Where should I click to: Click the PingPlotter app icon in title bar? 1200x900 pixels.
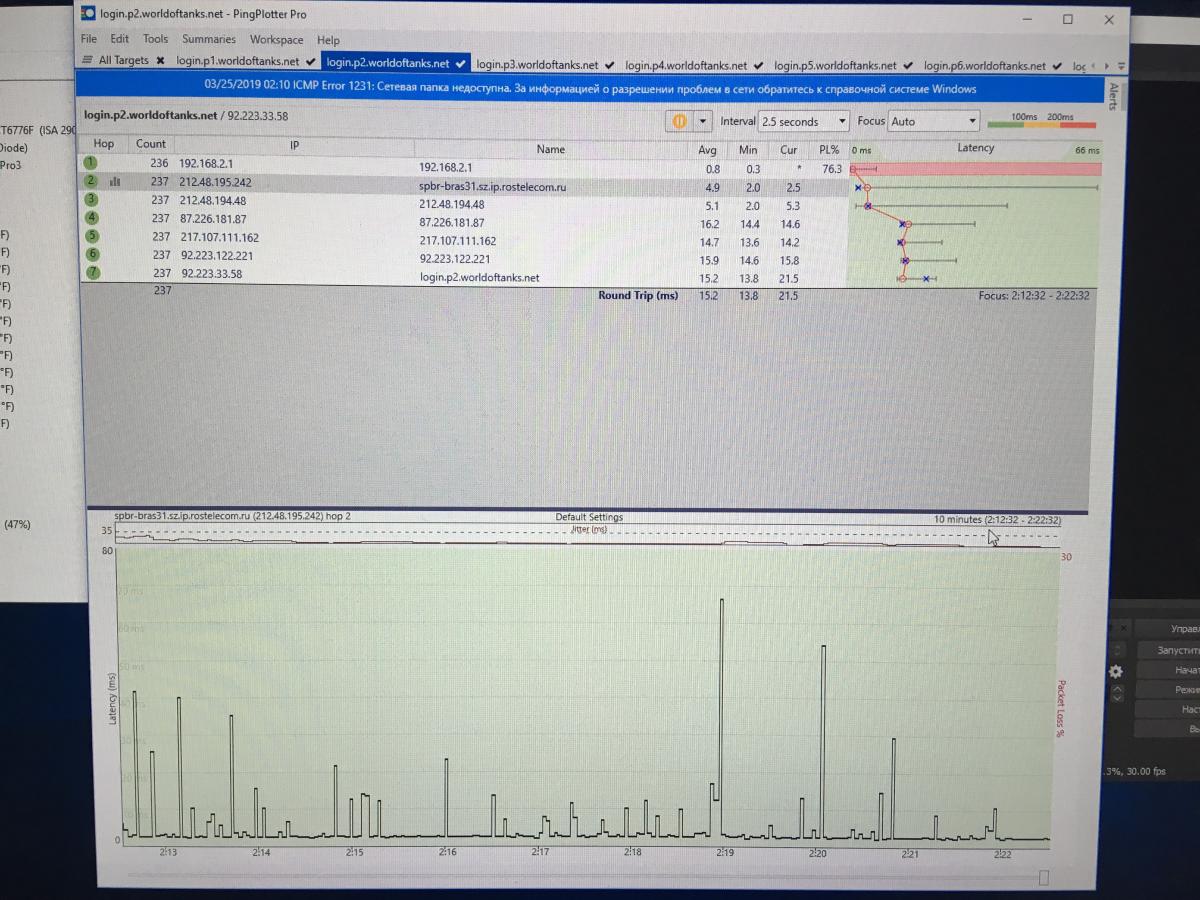(88, 14)
